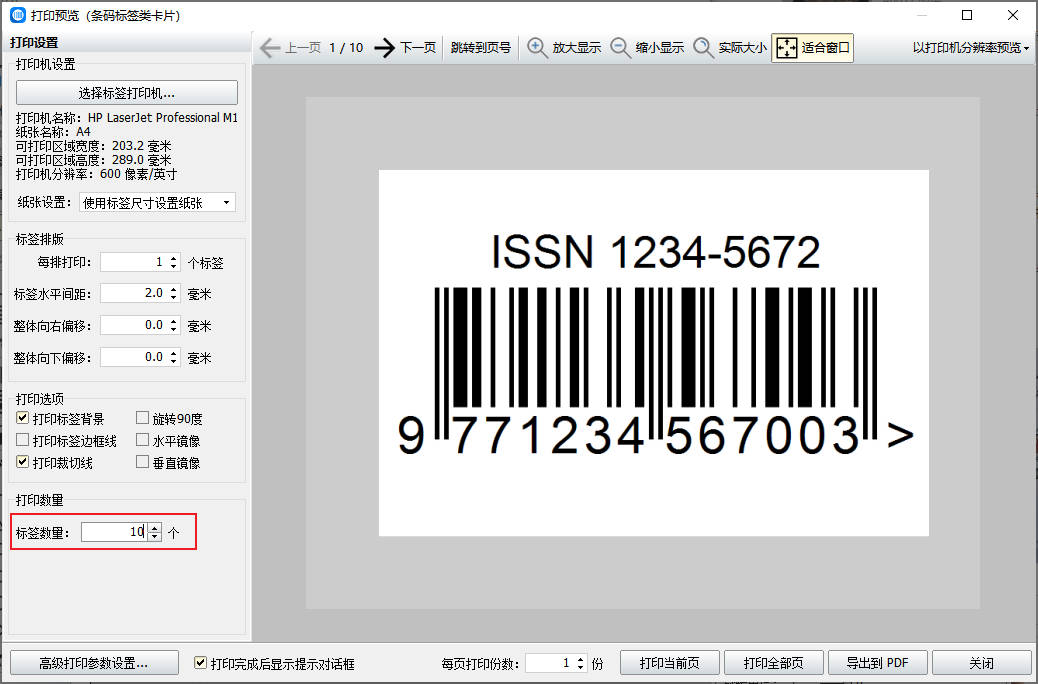Screen dimensions: 1038x684
Task: Maximize the print preview window
Action: (967, 15)
